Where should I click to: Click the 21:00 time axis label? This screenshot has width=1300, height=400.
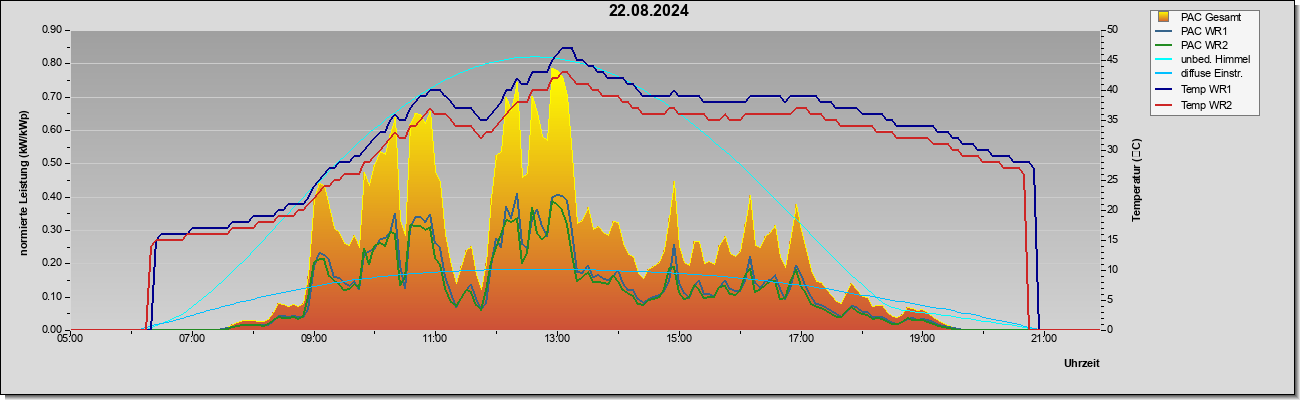pyautogui.click(x=1043, y=339)
